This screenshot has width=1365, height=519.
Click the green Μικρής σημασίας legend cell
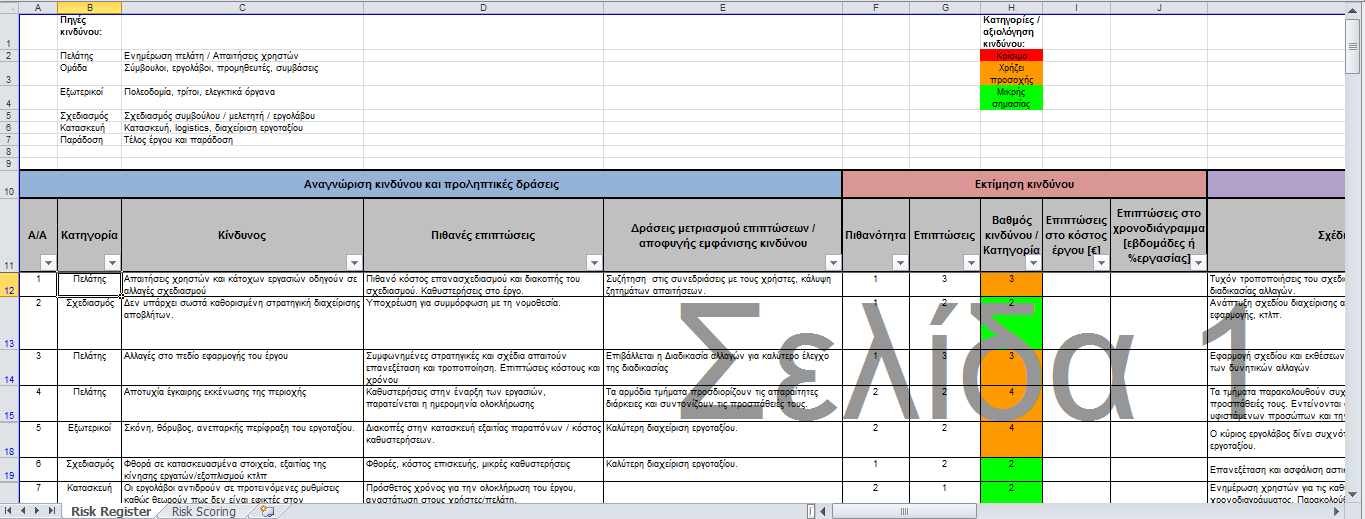click(x=1011, y=98)
